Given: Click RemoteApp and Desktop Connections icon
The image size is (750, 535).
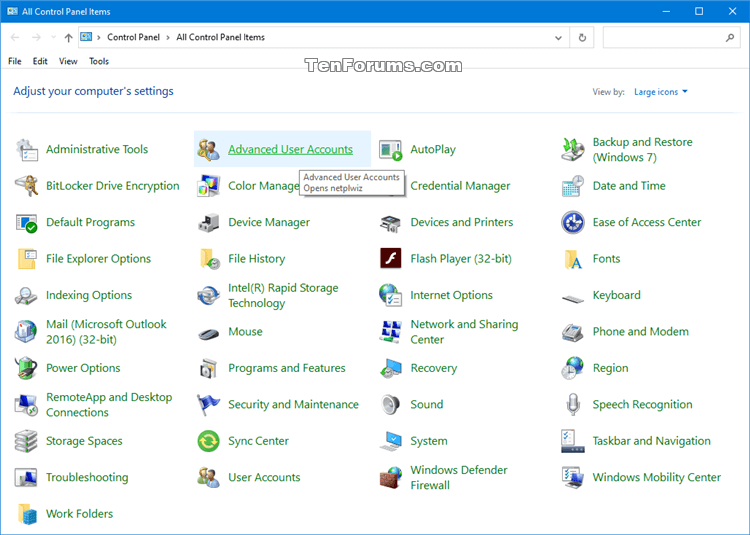Looking at the screenshot, I should pos(26,404).
